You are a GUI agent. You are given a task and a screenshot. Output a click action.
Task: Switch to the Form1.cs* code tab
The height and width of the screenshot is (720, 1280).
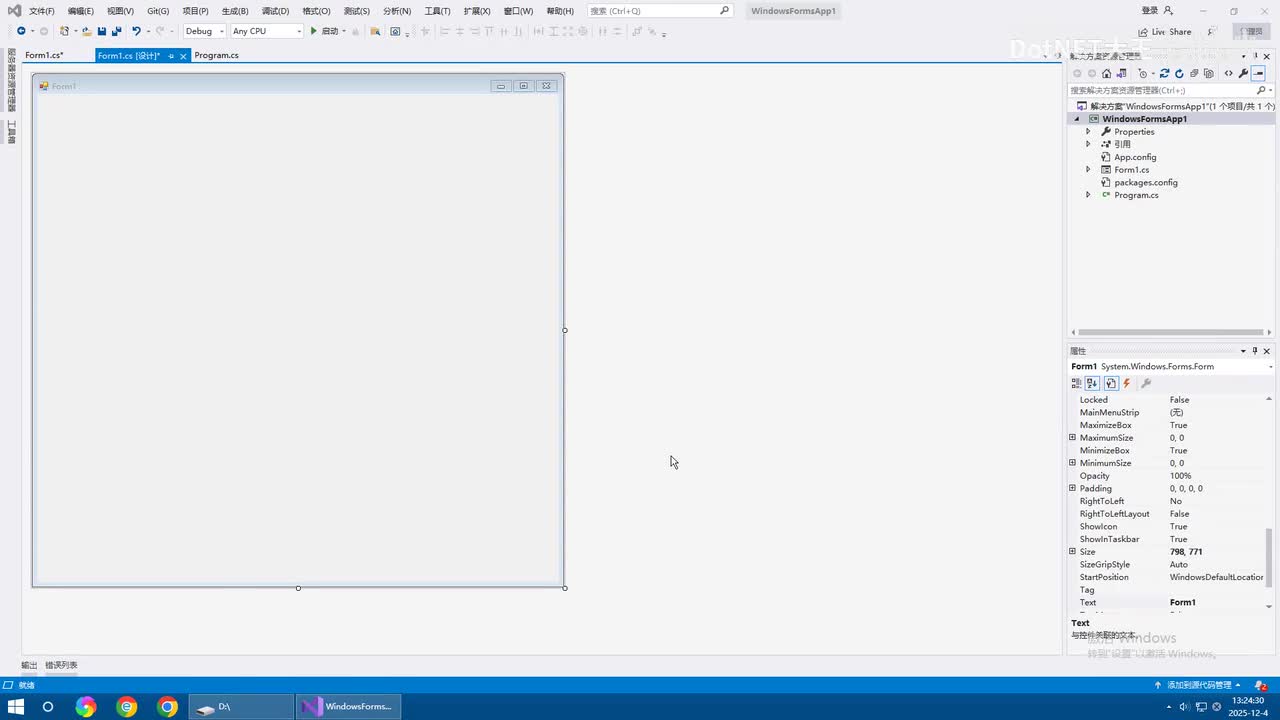(44, 56)
